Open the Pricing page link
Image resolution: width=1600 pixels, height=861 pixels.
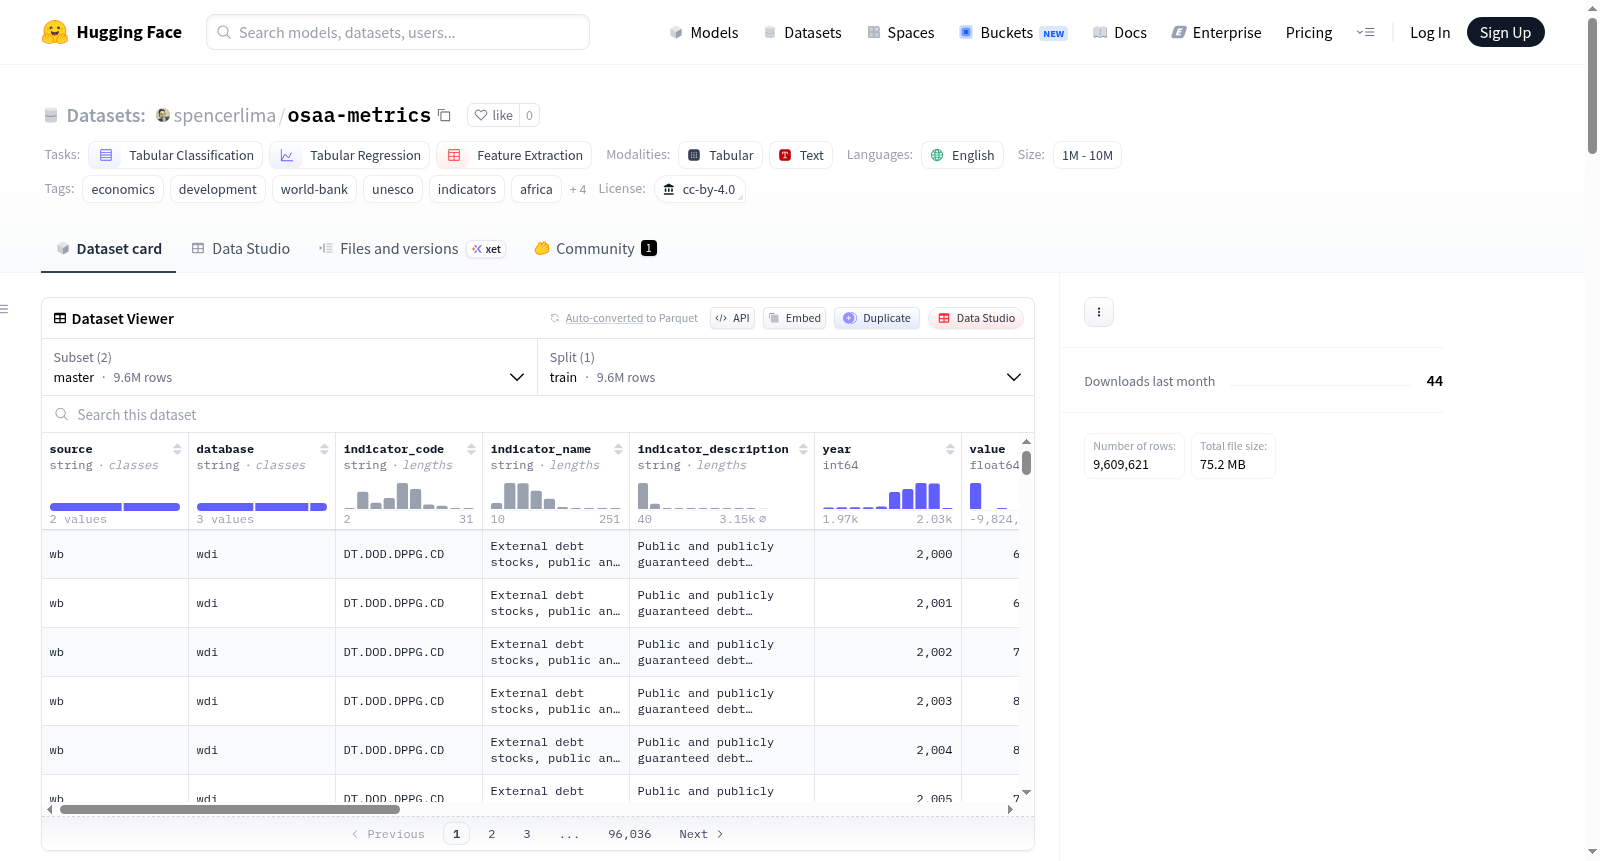(x=1309, y=32)
